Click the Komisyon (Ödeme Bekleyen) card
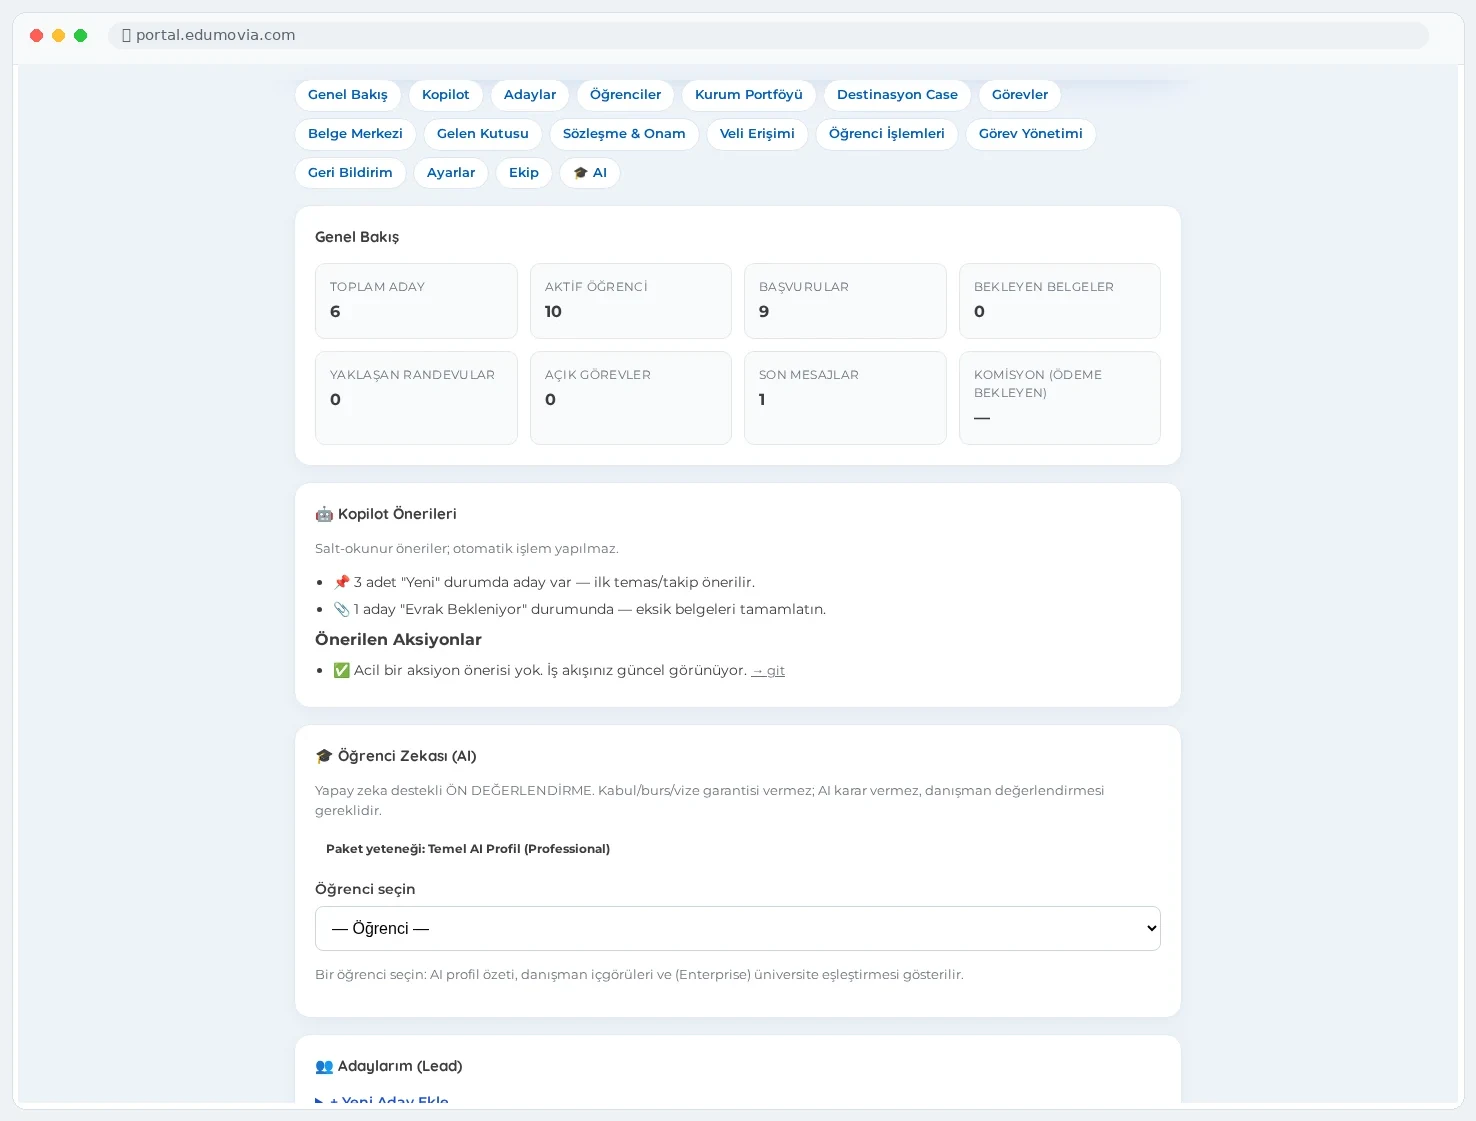Viewport: 1476px width, 1121px height. (1060, 398)
